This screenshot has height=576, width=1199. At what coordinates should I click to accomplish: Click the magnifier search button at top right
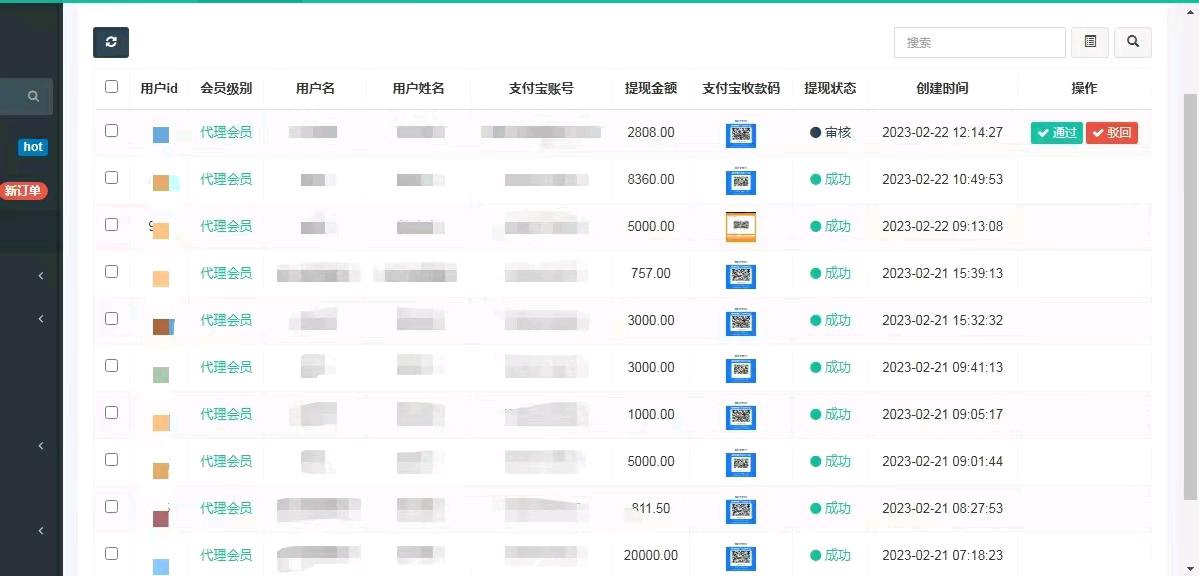click(x=1132, y=42)
